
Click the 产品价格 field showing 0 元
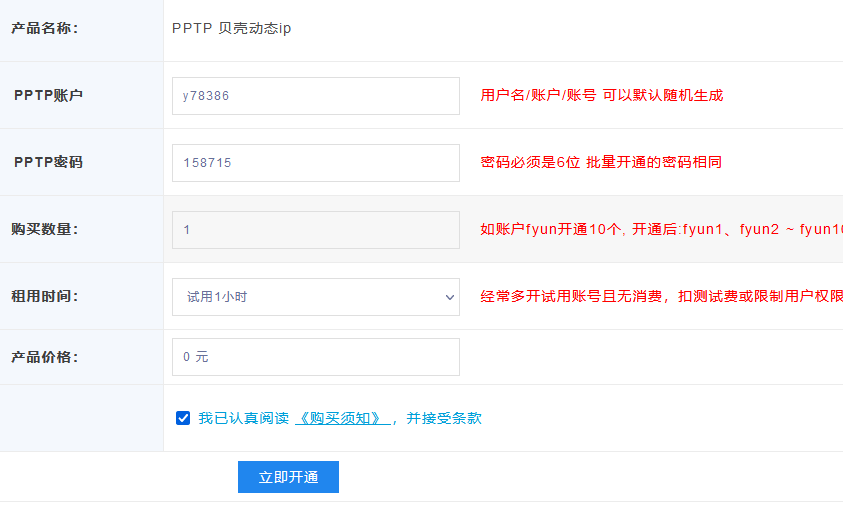click(x=315, y=357)
